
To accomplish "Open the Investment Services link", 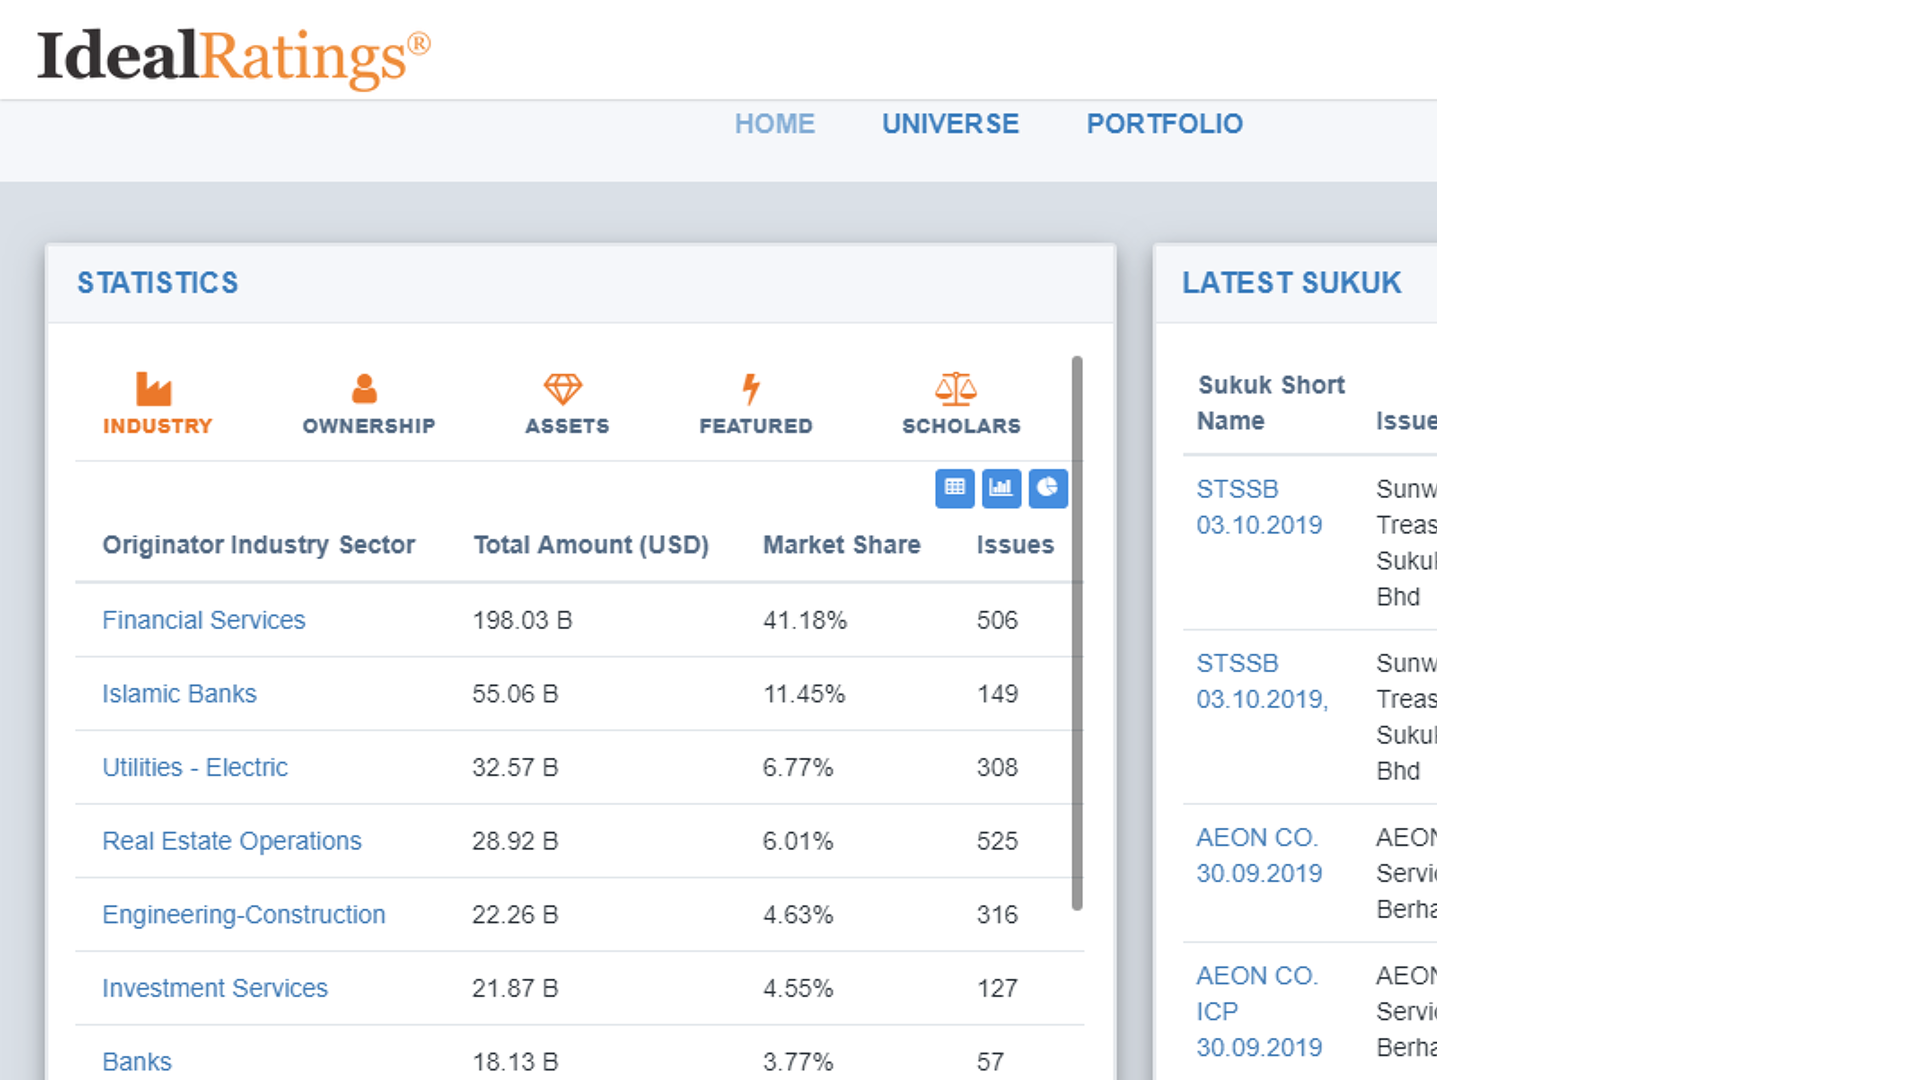I will (x=214, y=988).
